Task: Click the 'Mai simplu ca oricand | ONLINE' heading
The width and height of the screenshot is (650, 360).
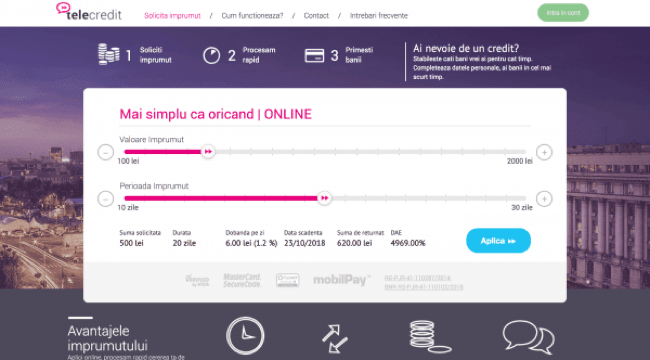Action: tap(216, 114)
